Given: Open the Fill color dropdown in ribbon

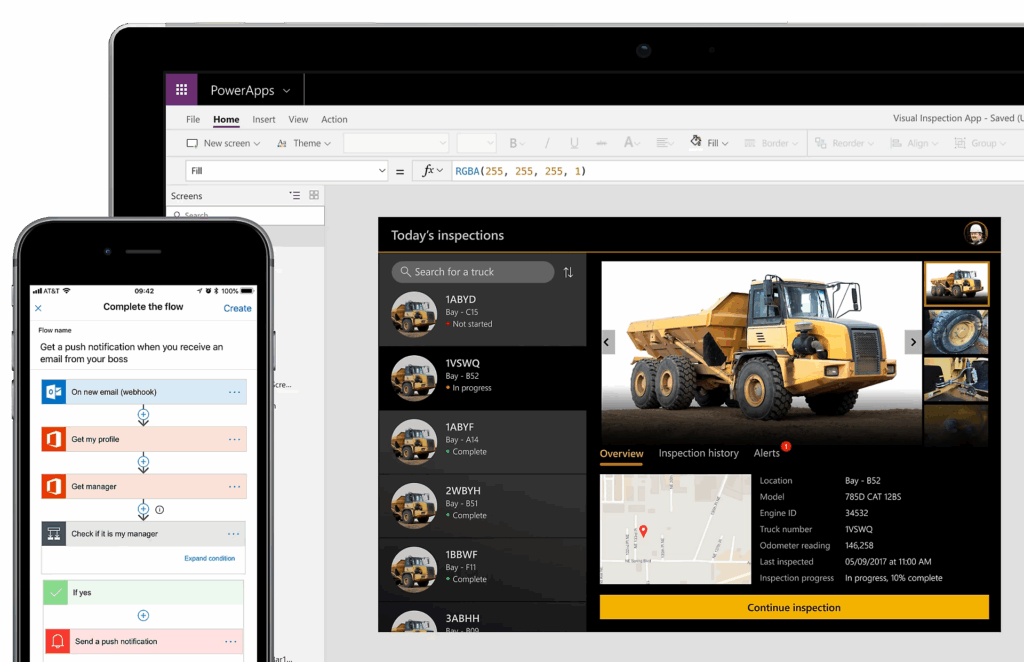Looking at the screenshot, I should click(x=709, y=143).
